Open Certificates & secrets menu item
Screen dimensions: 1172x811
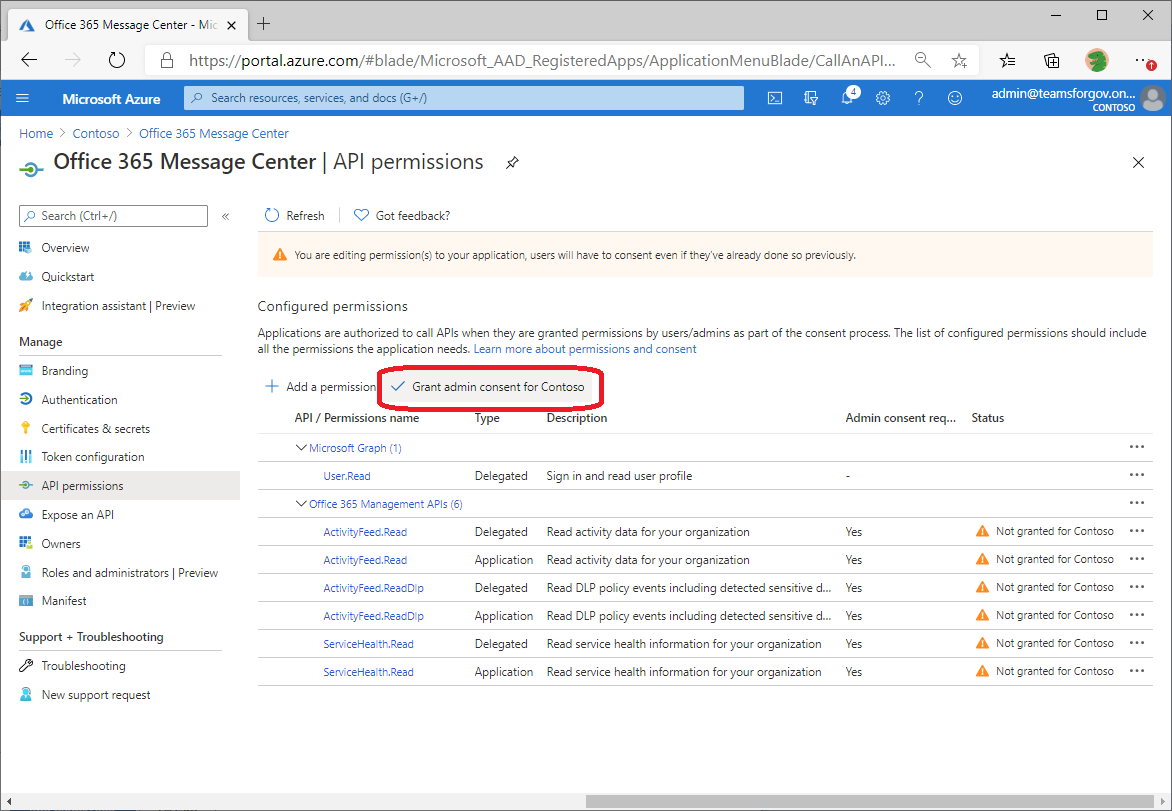click(x=95, y=429)
